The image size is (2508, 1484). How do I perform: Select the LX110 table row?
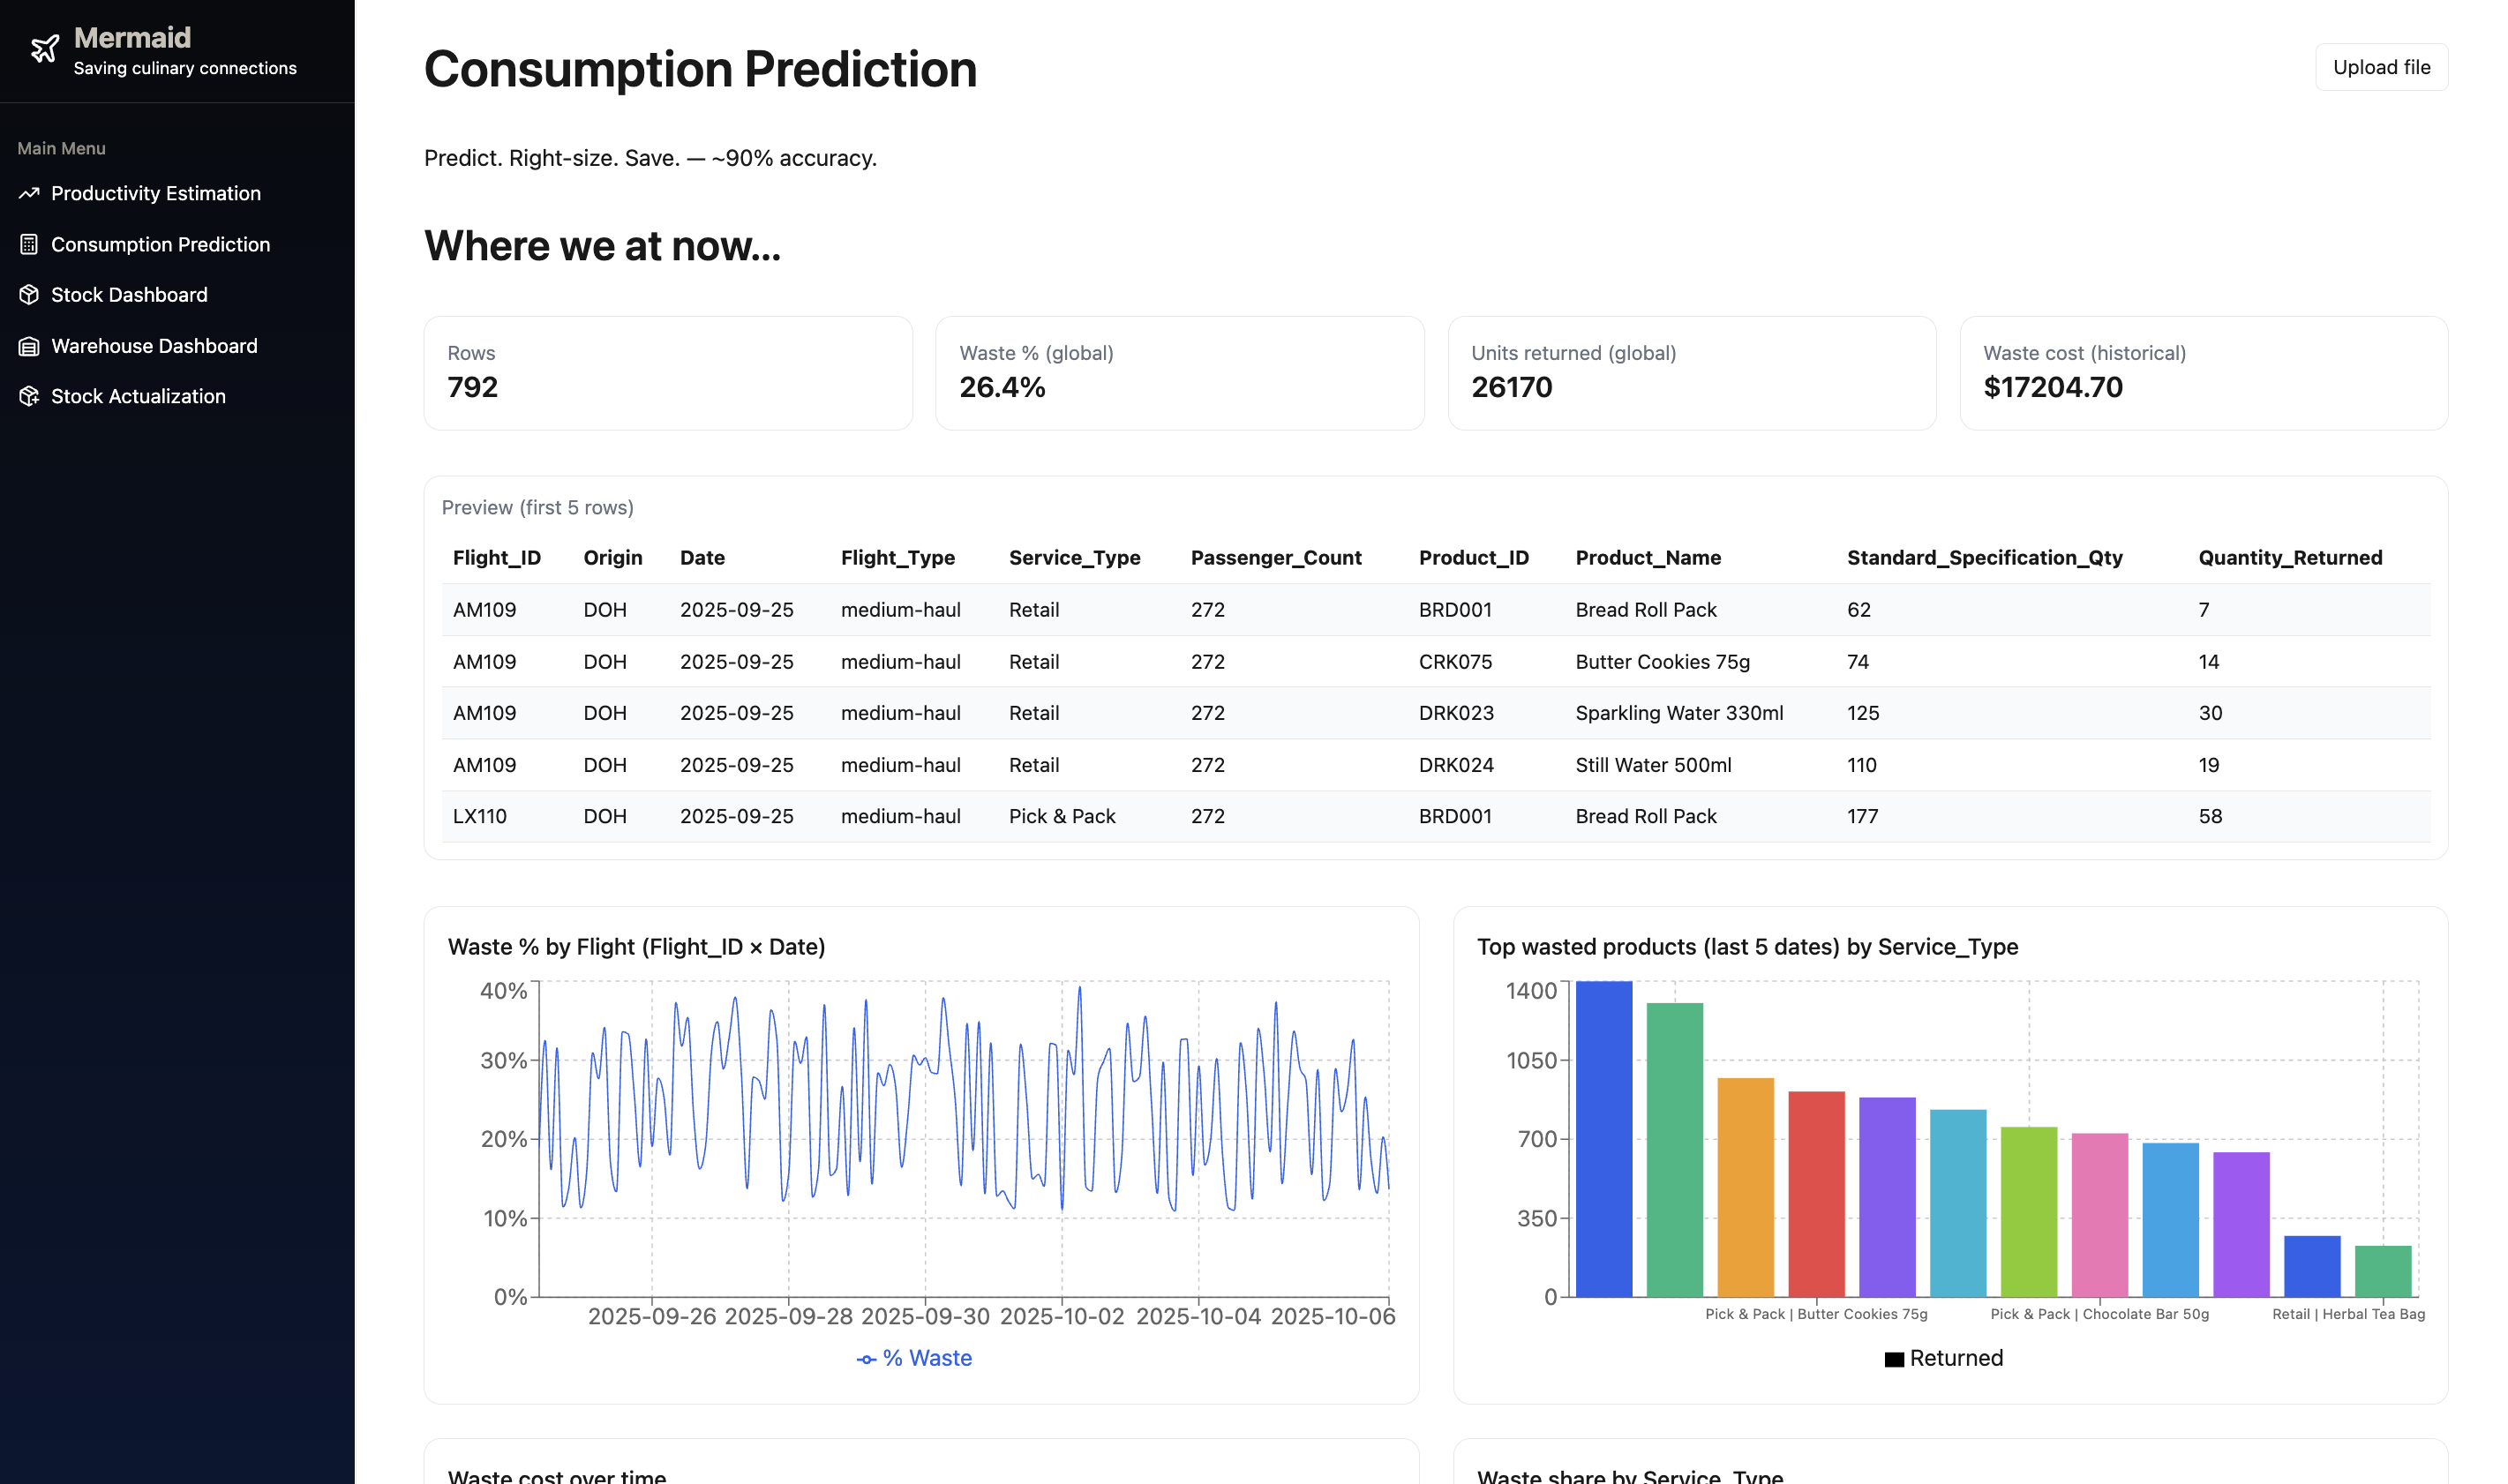(x=1435, y=817)
